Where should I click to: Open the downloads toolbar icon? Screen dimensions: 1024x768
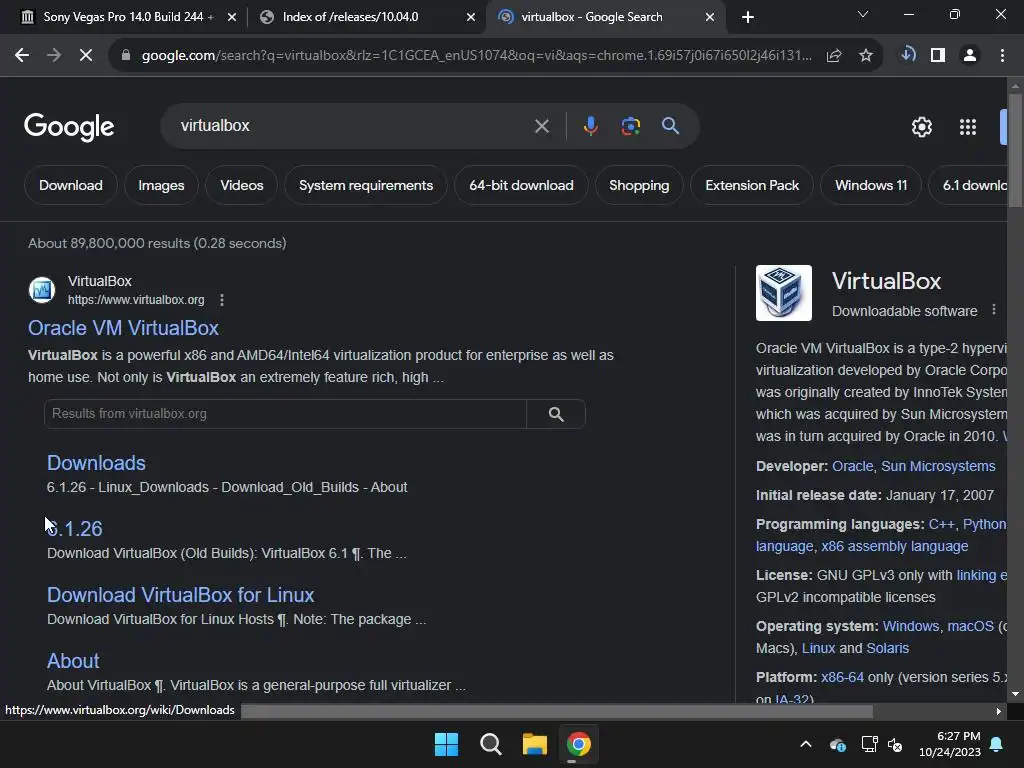click(x=908, y=55)
